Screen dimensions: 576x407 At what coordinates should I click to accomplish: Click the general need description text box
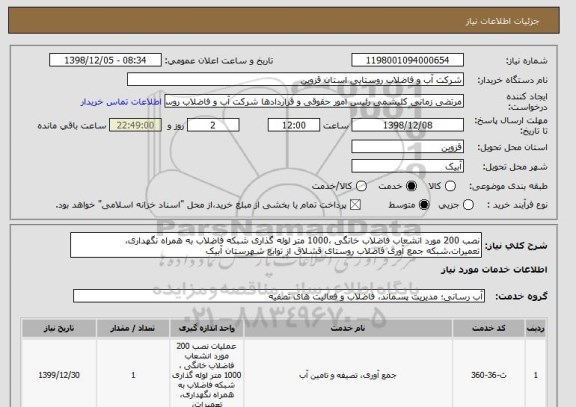276,245
